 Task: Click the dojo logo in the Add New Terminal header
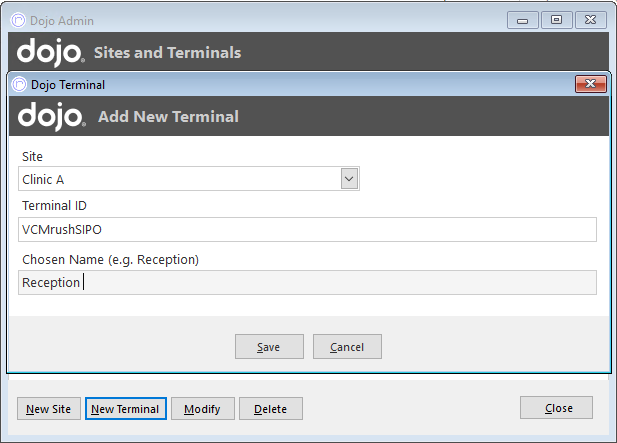pyautogui.click(x=52, y=116)
